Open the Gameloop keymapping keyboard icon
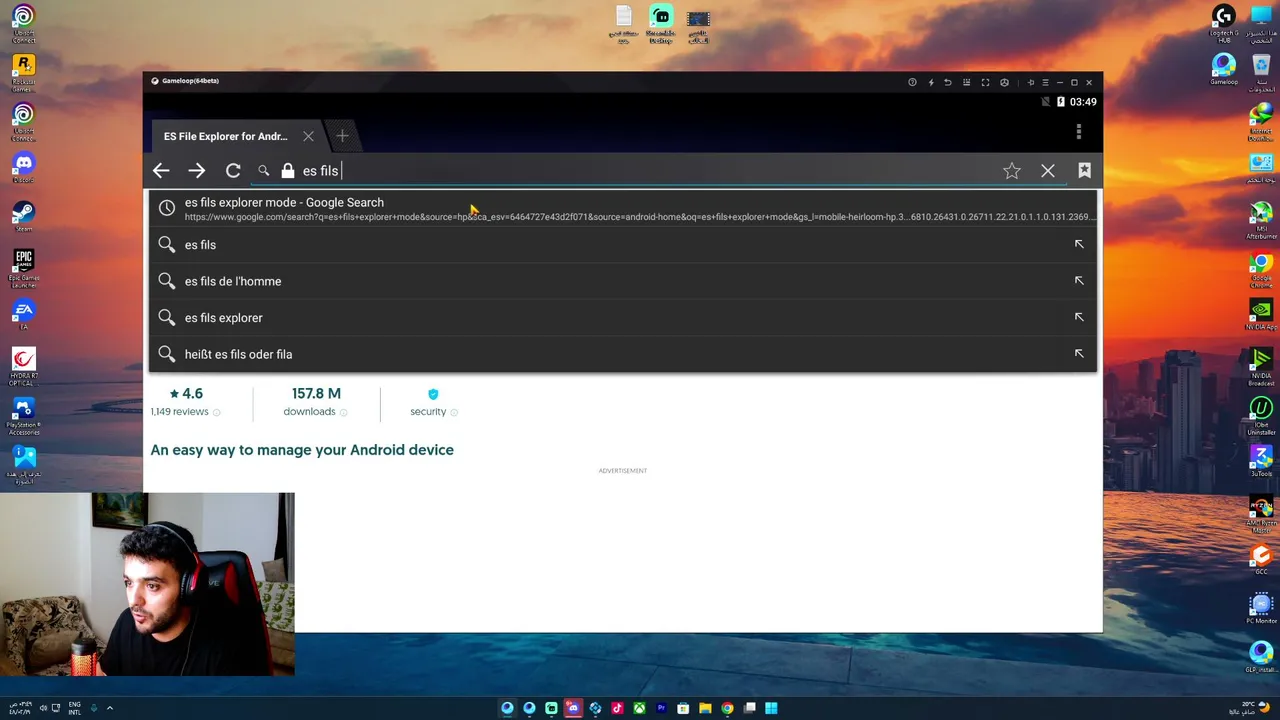Viewport: 1280px width, 720px height. [966, 82]
